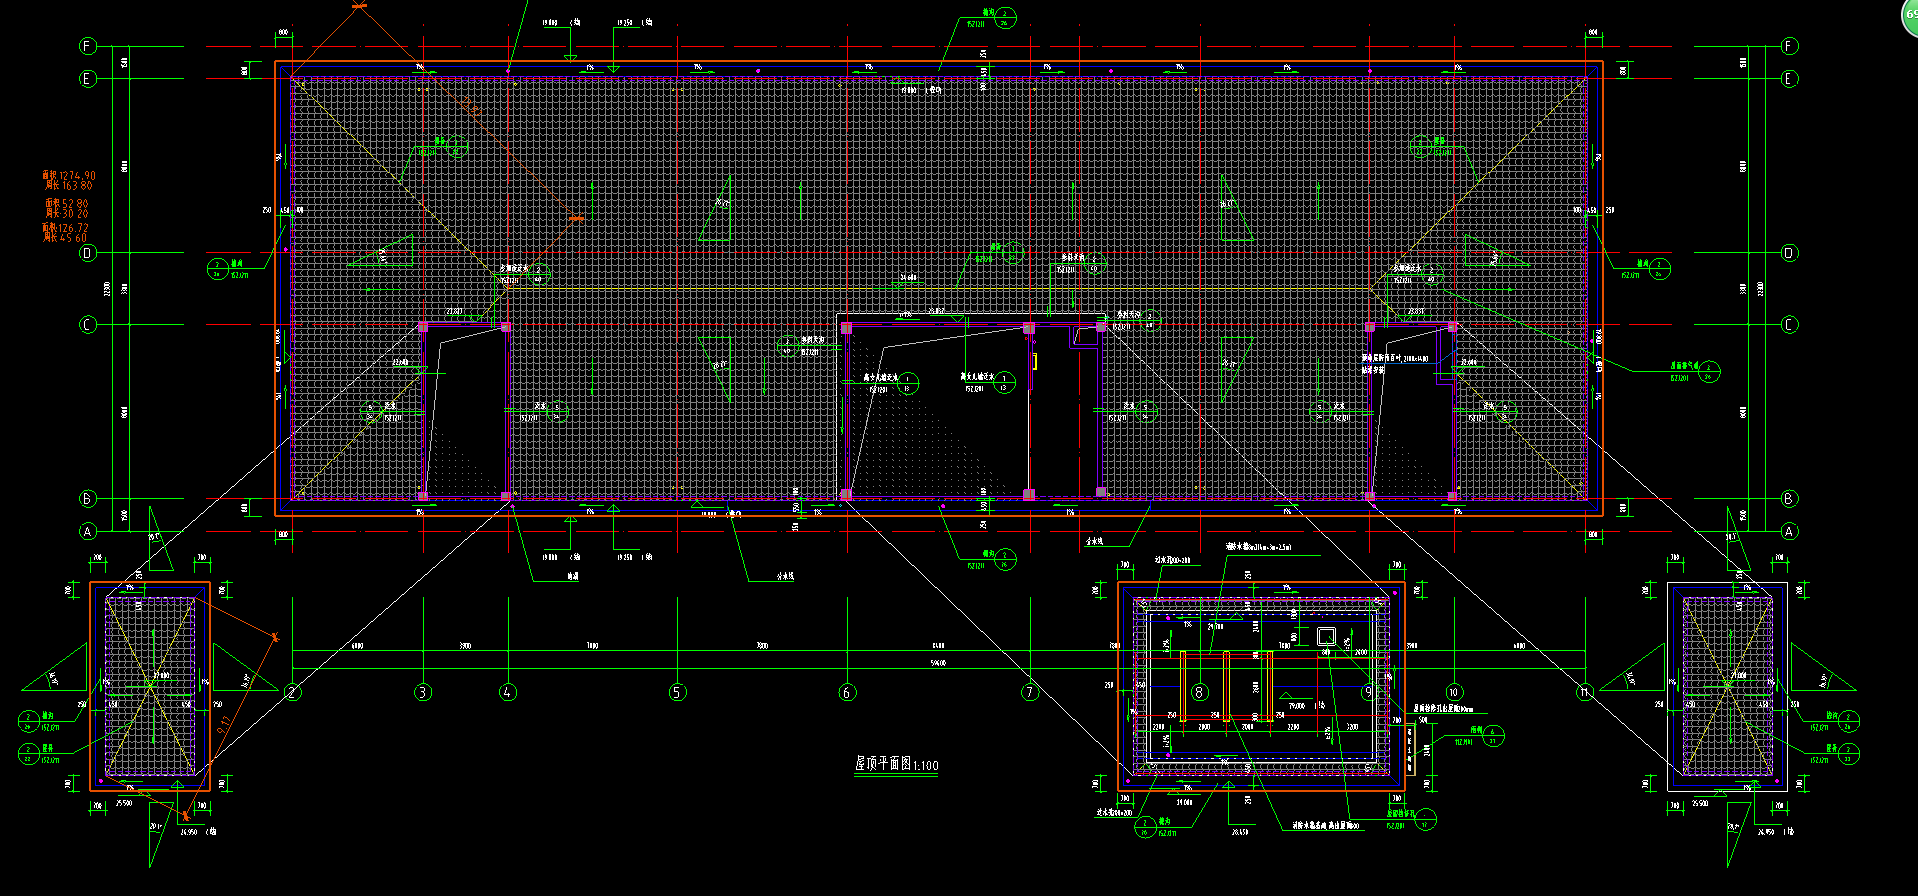Select grid bubble 9 on the bottom axis
Screen dimensions: 1918x896
pyautogui.click(x=1369, y=692)
